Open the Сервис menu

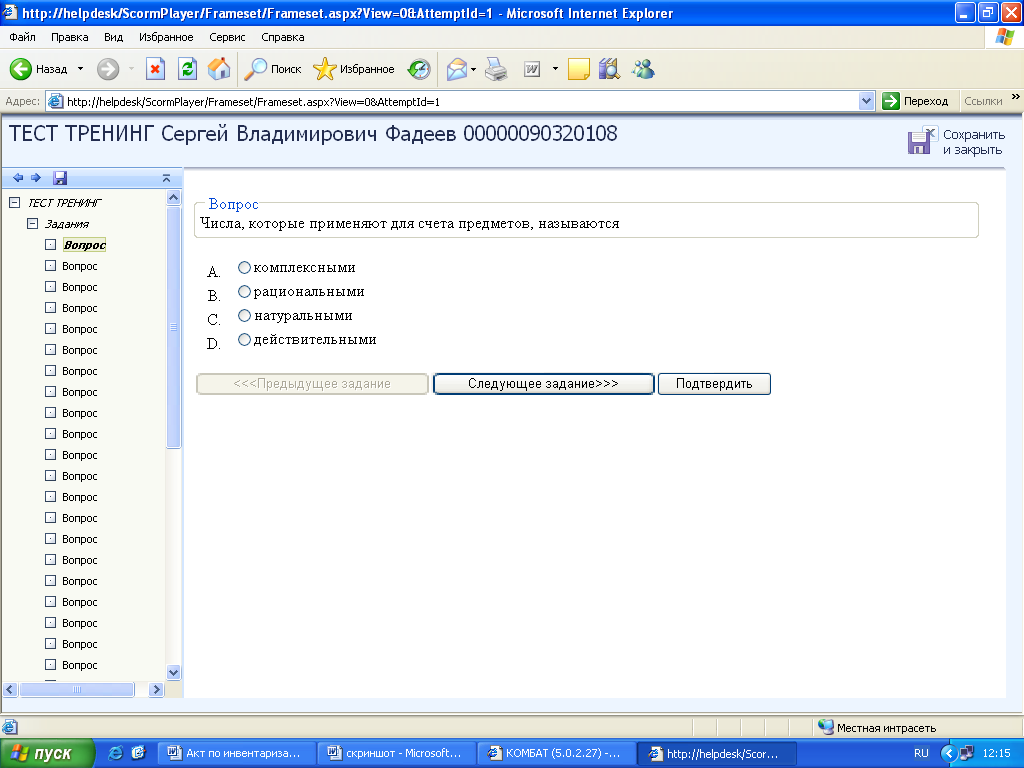pyautogui.click(x=227, y=37)
